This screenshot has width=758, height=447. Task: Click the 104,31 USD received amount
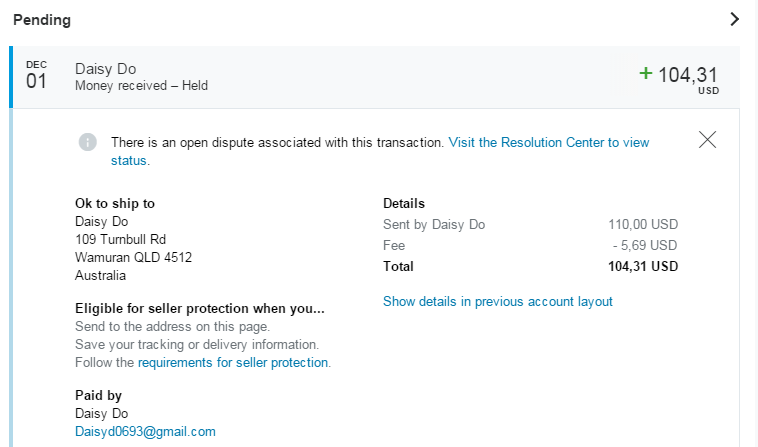pos(687,74)
